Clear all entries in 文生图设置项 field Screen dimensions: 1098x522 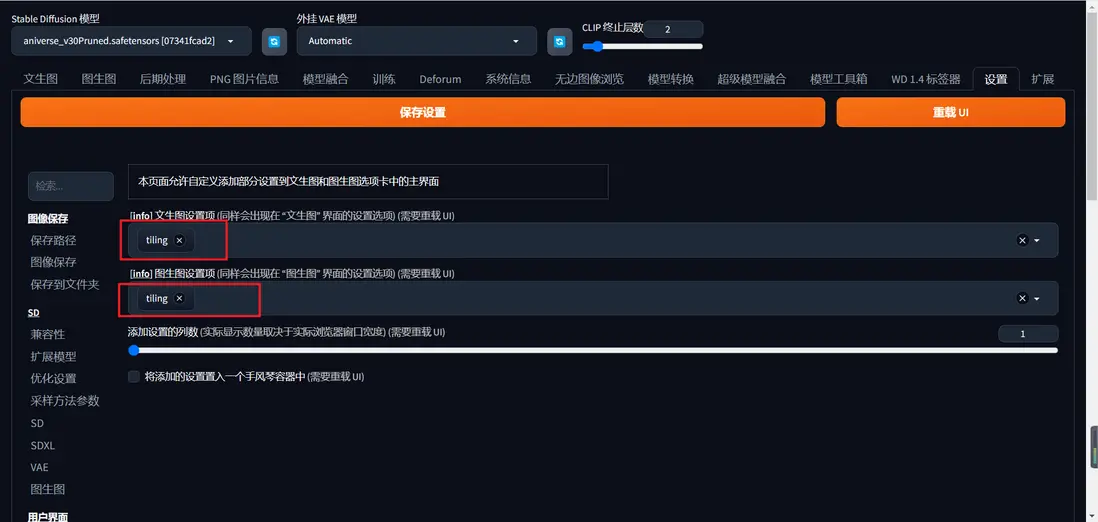tap(1022, 240)
